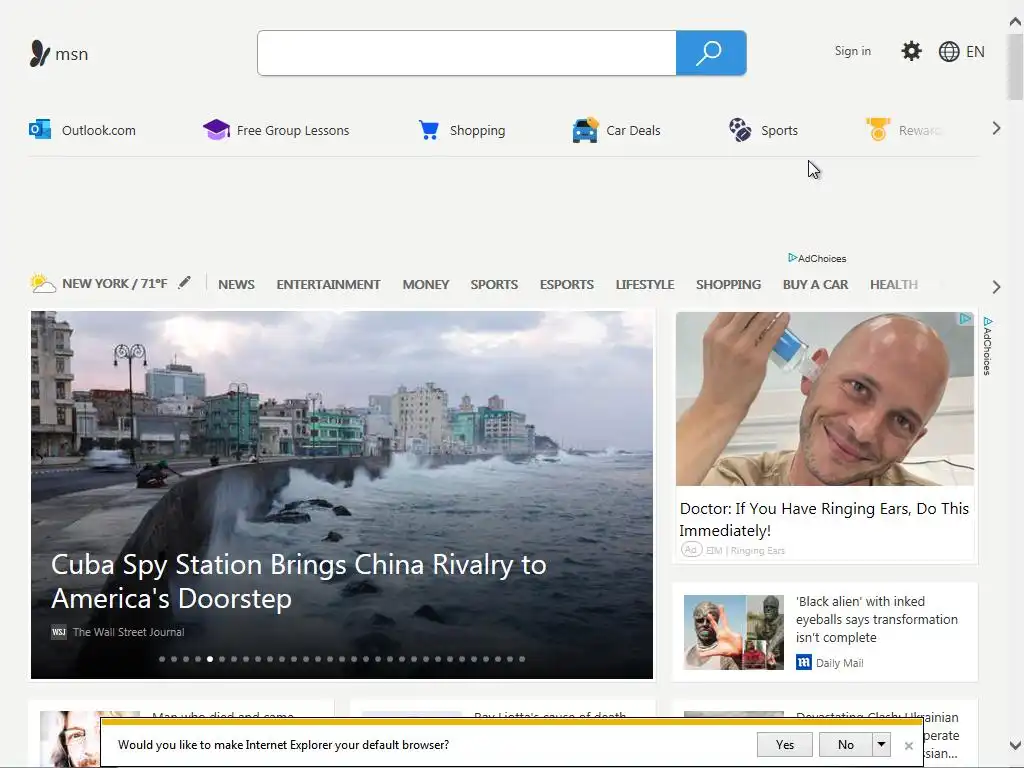This screenshot has height=768, width=1024.
Task: Open the dropdown arrow next to No
Action: pos(881,744)
